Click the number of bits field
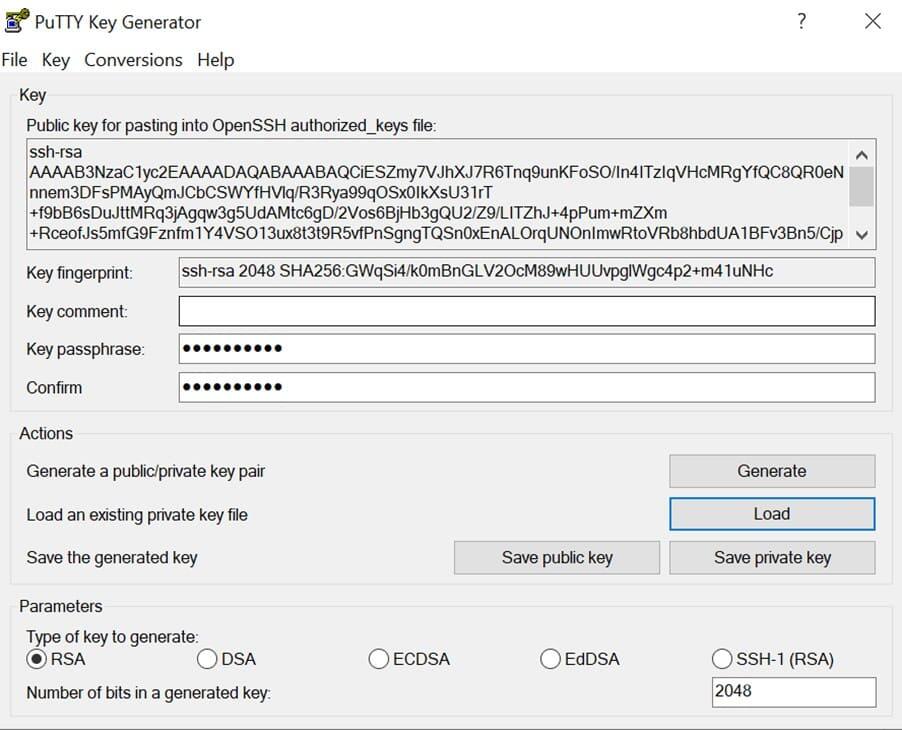 pyautogui.click(x=794, y=692)
